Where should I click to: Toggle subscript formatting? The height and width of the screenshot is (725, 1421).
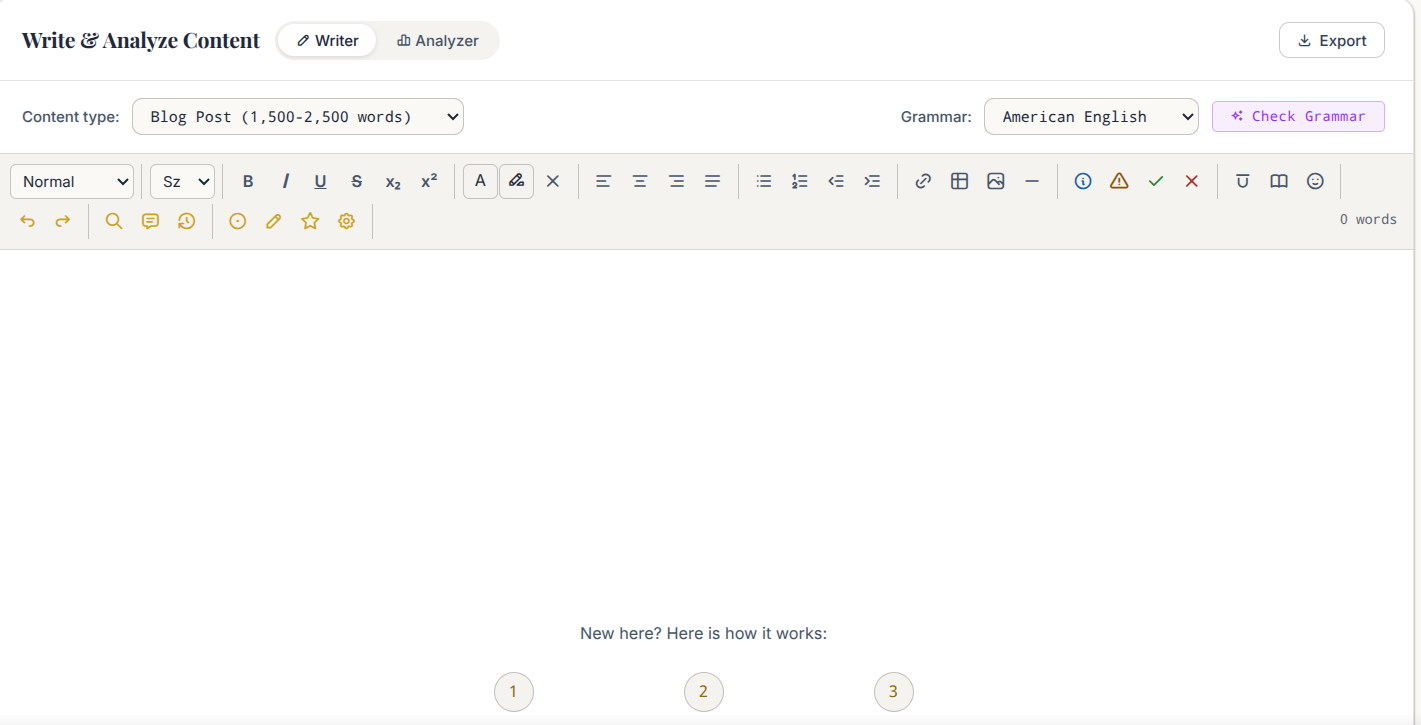tap(393, 181)
